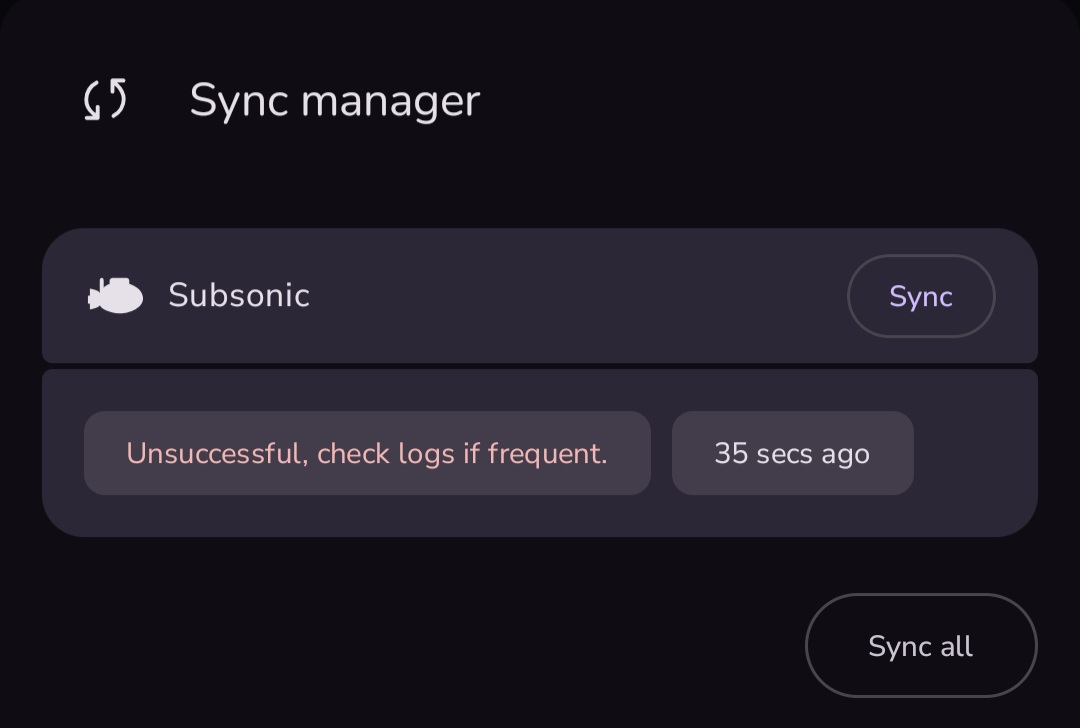
Task: Click the sync arrows icon in header
Action: click(105, 100)
